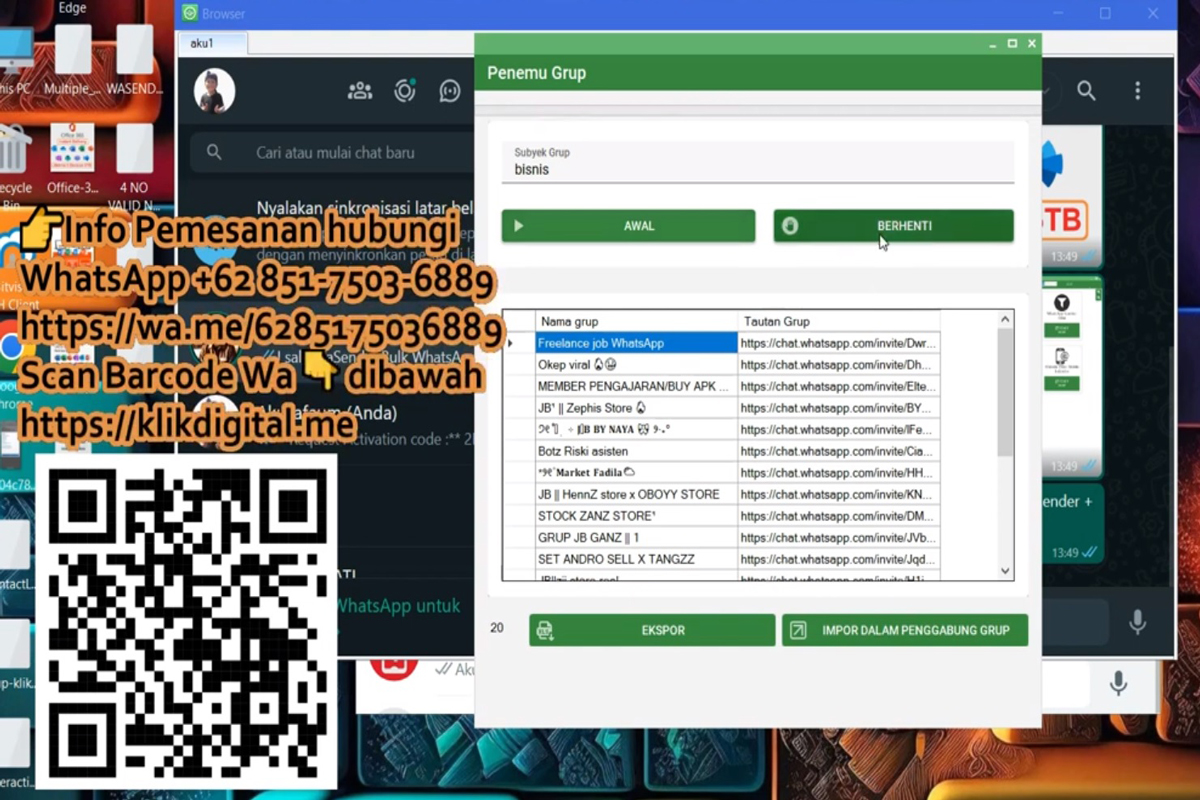This screenshot has width=1200, height=800.
Task: Click the invite link ending 'lFe...'
Action: pos(839,429)
